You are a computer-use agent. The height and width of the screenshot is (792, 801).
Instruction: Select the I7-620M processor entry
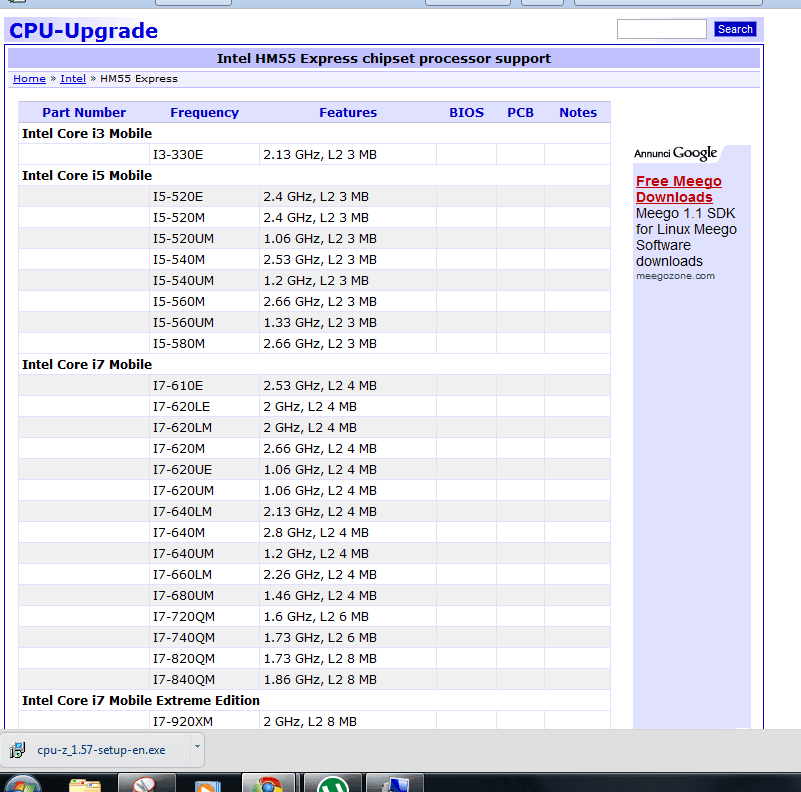tap(179, 448)
